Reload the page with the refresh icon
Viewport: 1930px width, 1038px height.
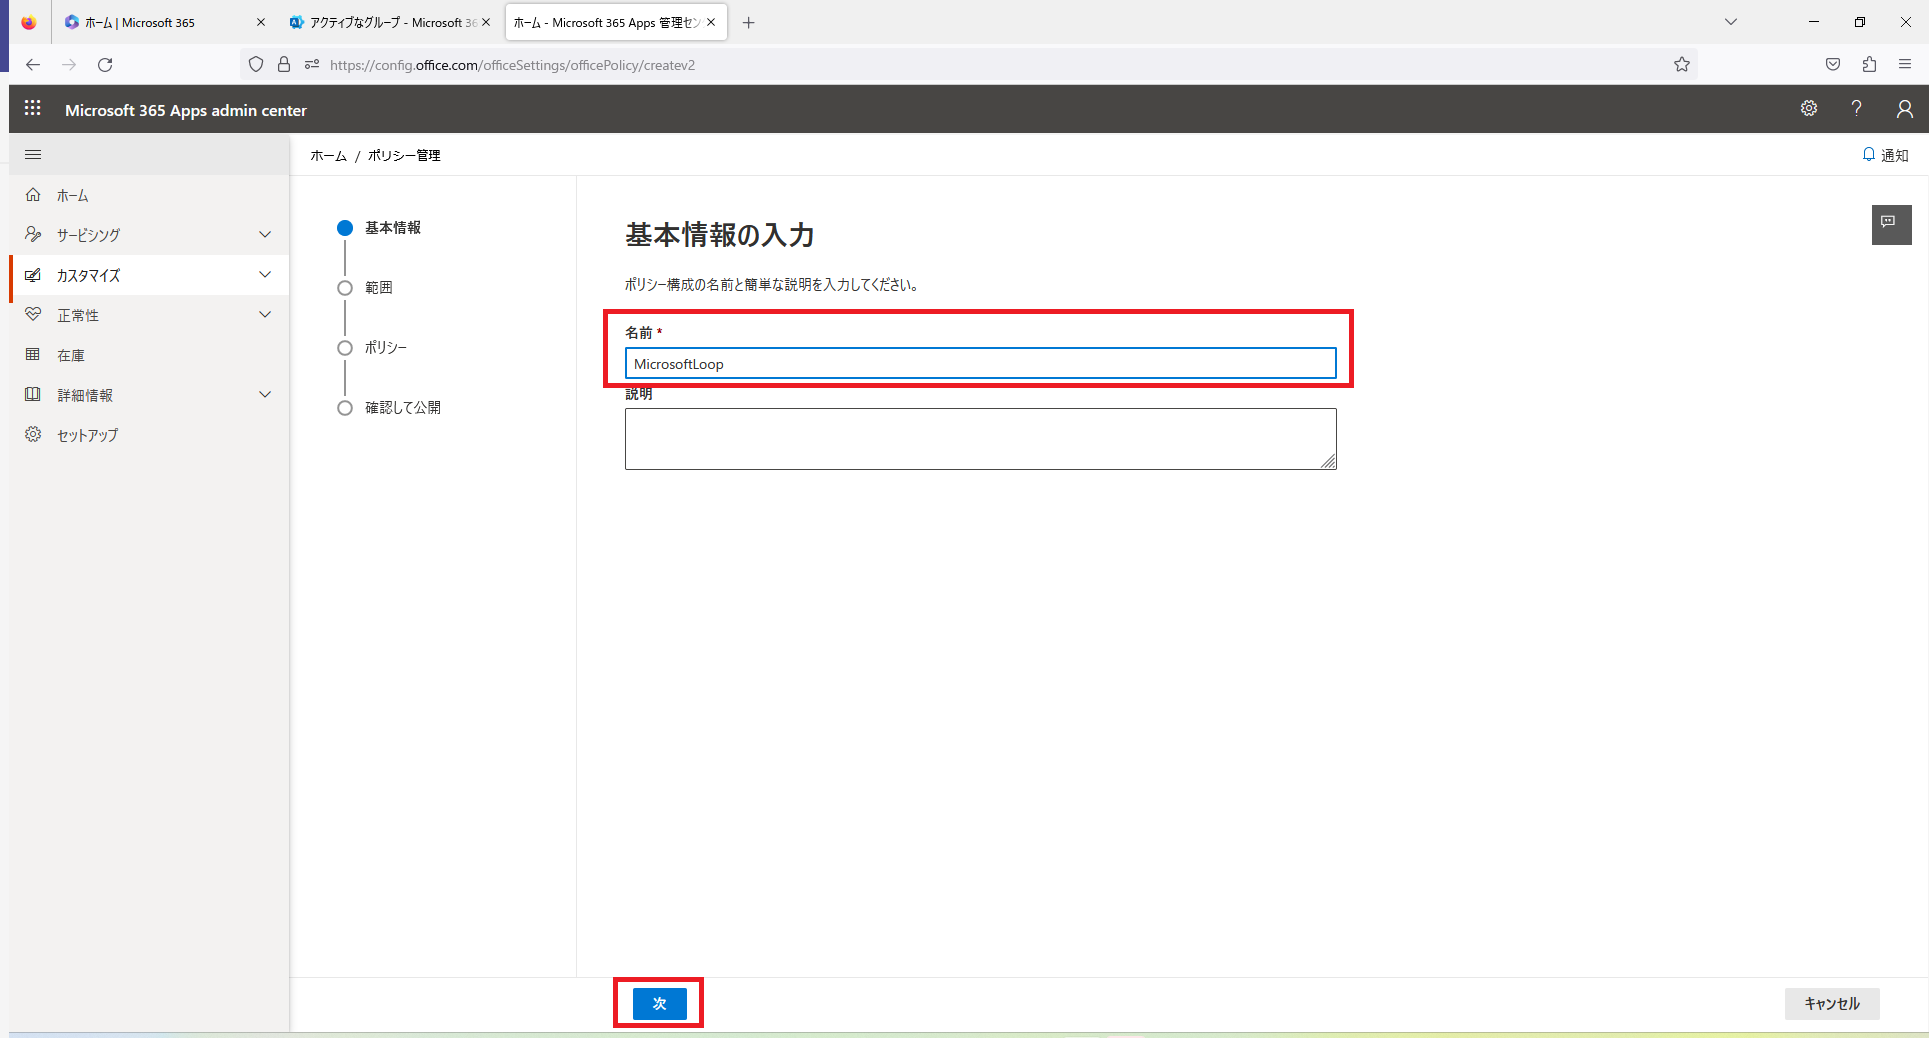tap(105, 64)
